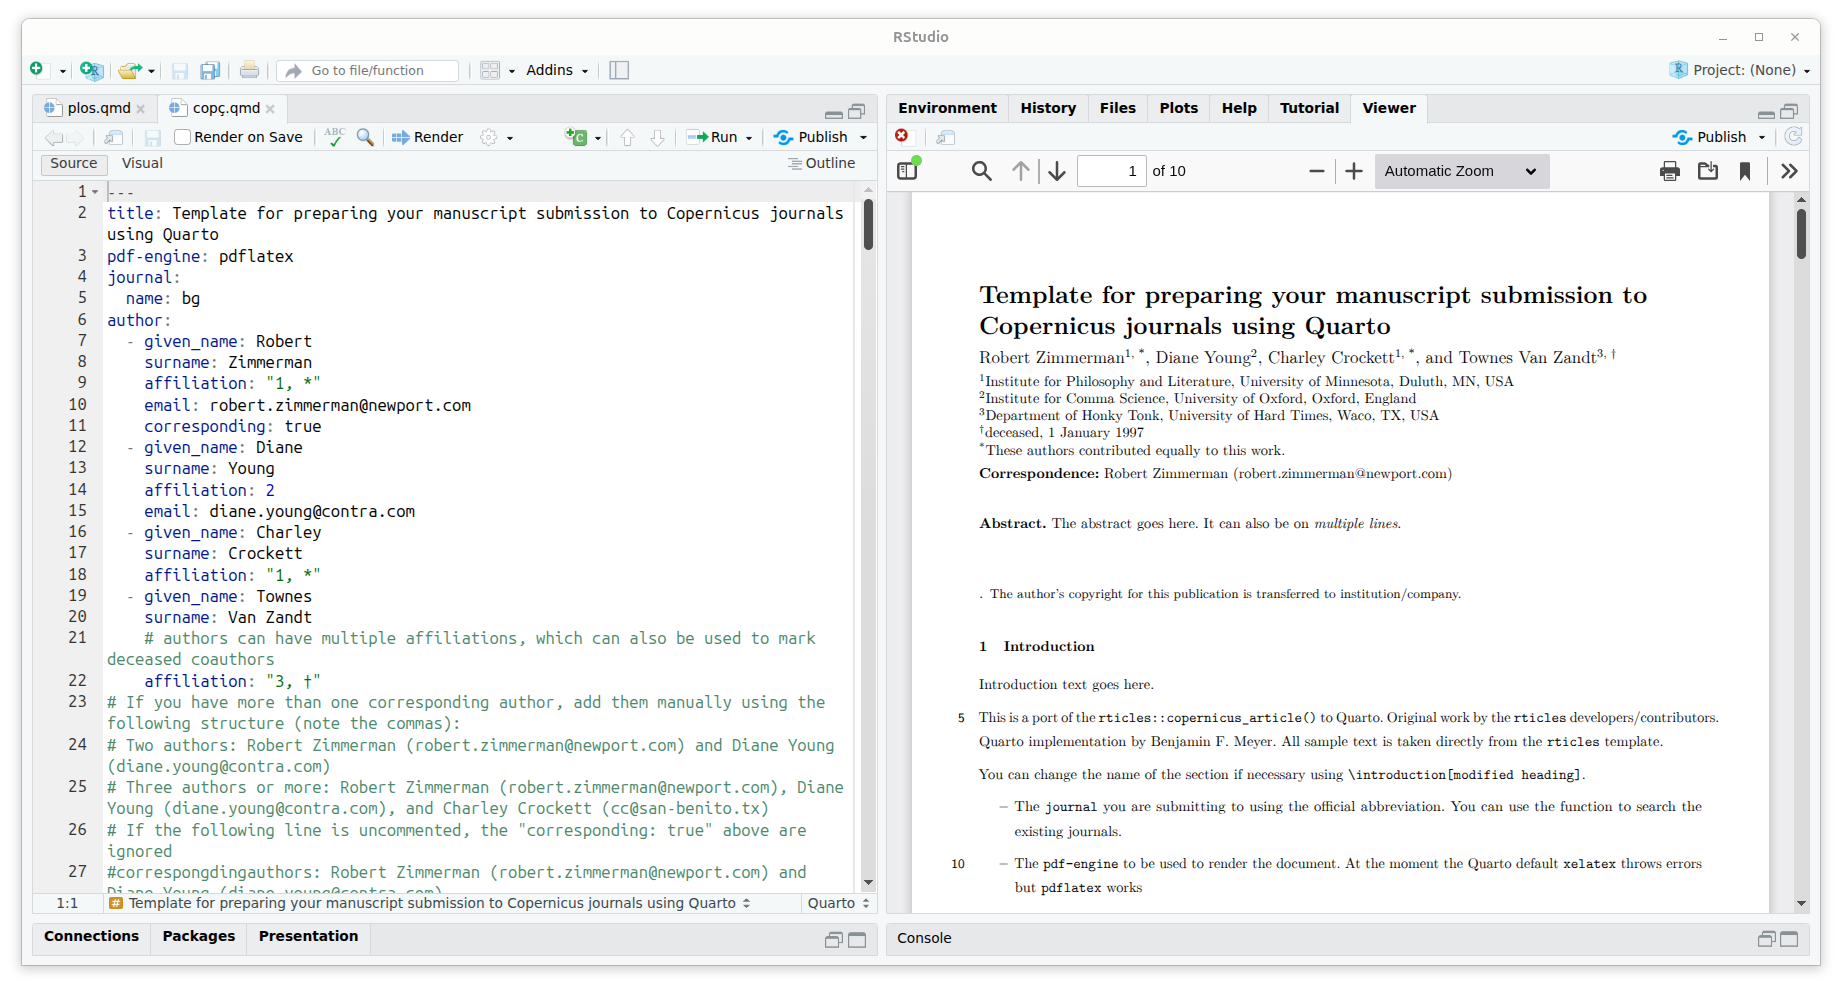This screenshot has width=1842, height=990.
Task: Click the Run button
Action: (x=713, y=137)
